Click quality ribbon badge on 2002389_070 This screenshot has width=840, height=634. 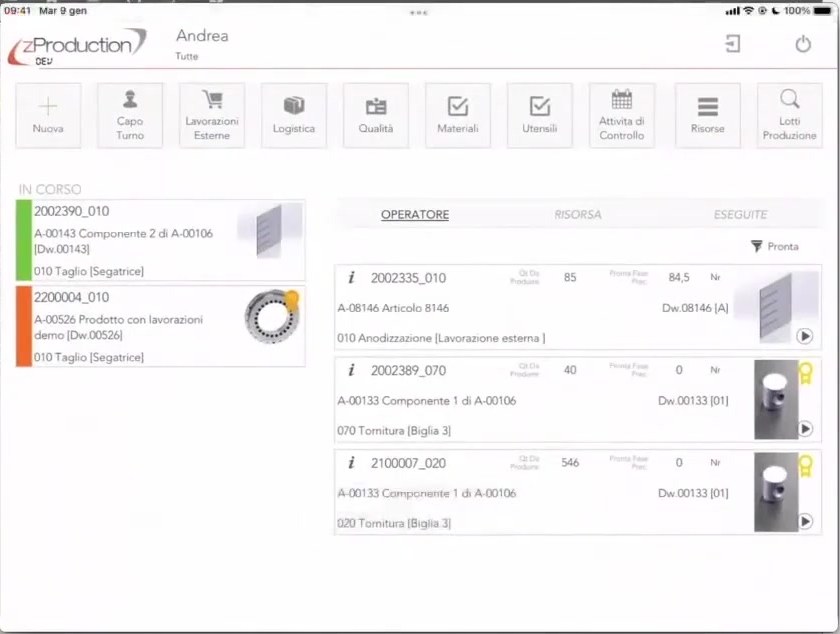pyautogui.click(x=806, y=373)
